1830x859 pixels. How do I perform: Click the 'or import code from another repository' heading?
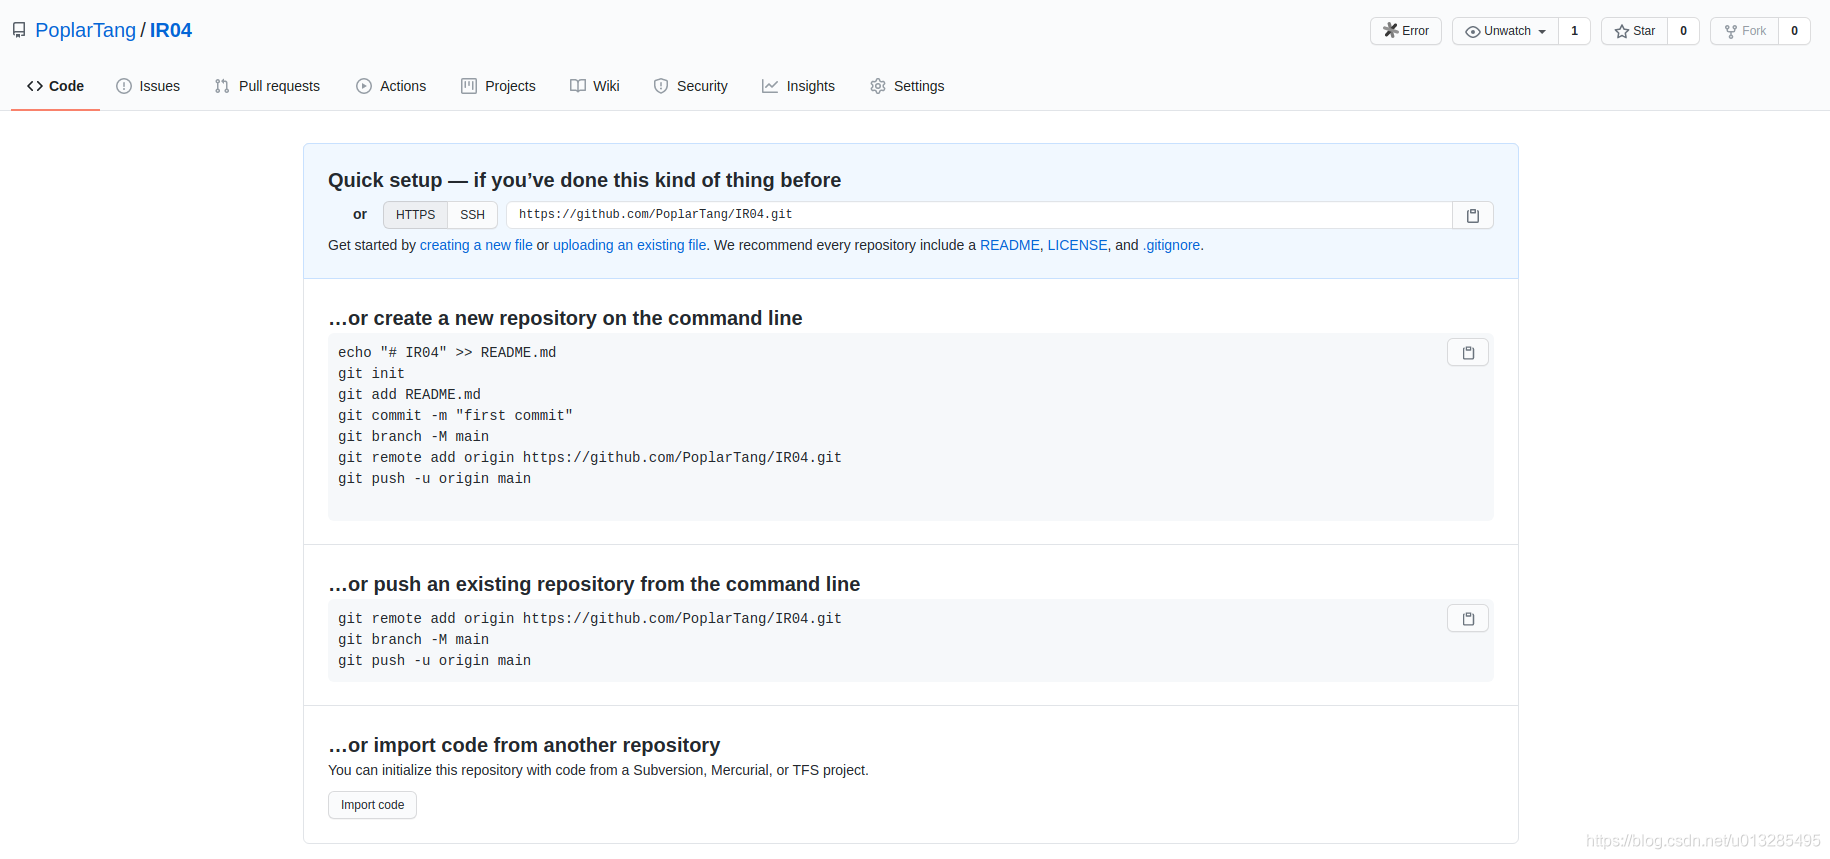click(x=524, y=745)
